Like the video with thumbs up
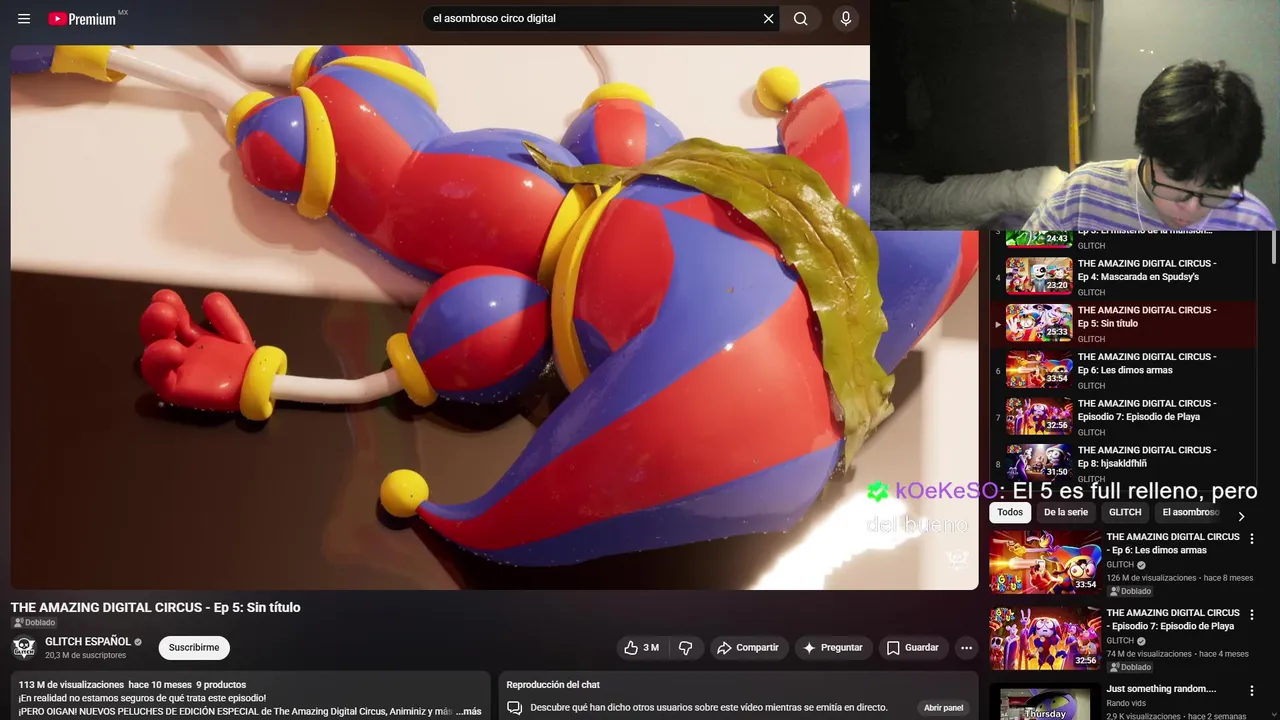This screenshot has height=720, width=1280. click(641, 648)
